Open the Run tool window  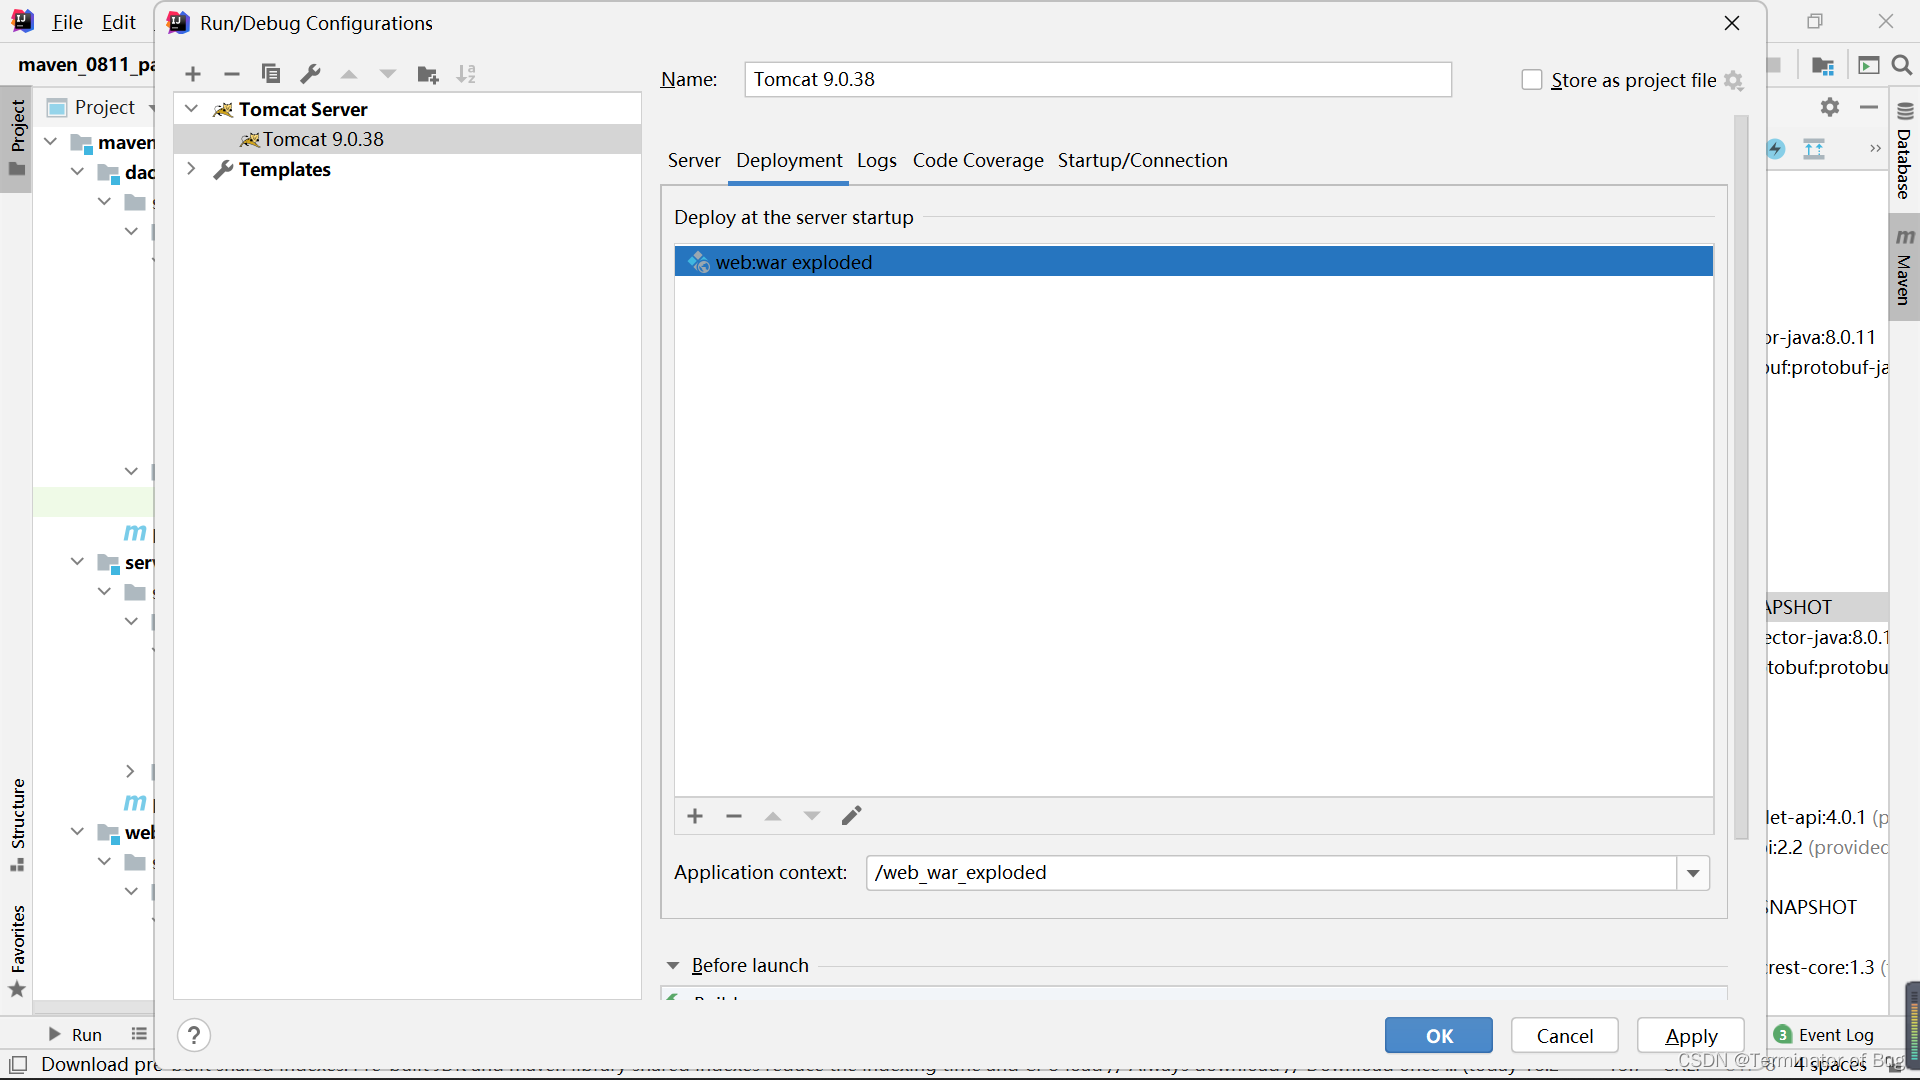(75, 1035)
